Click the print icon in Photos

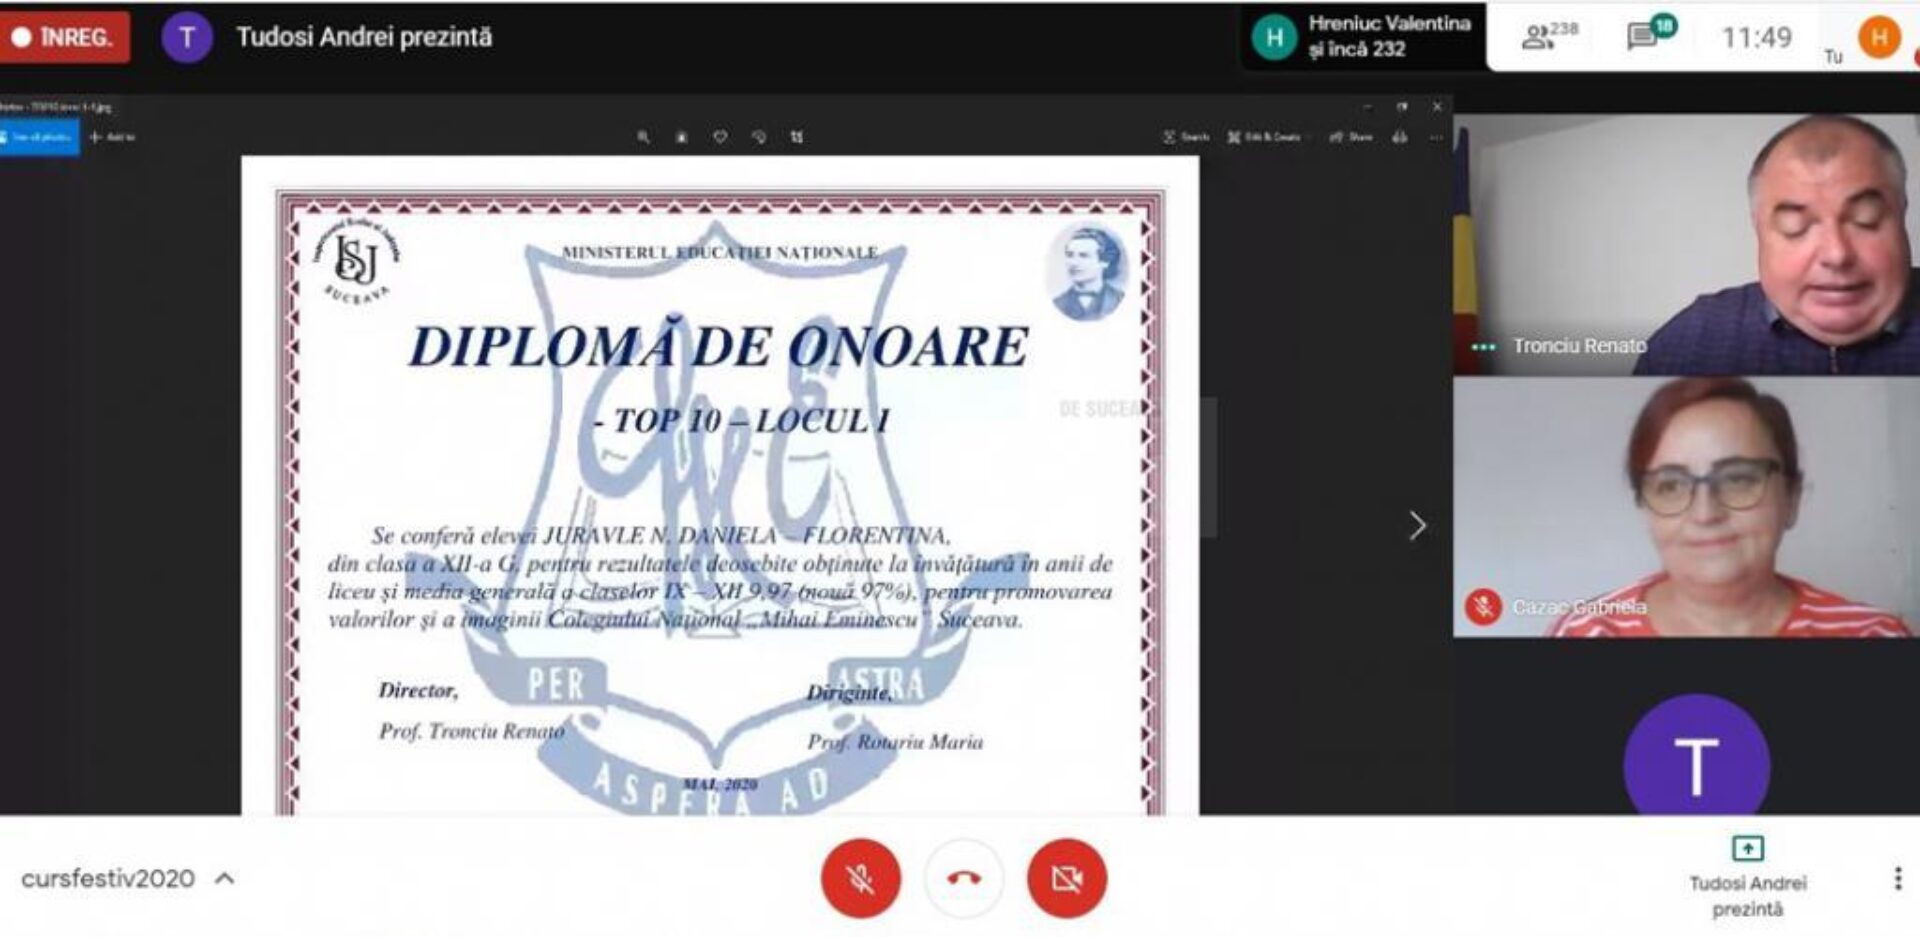tap(1400, 137)
